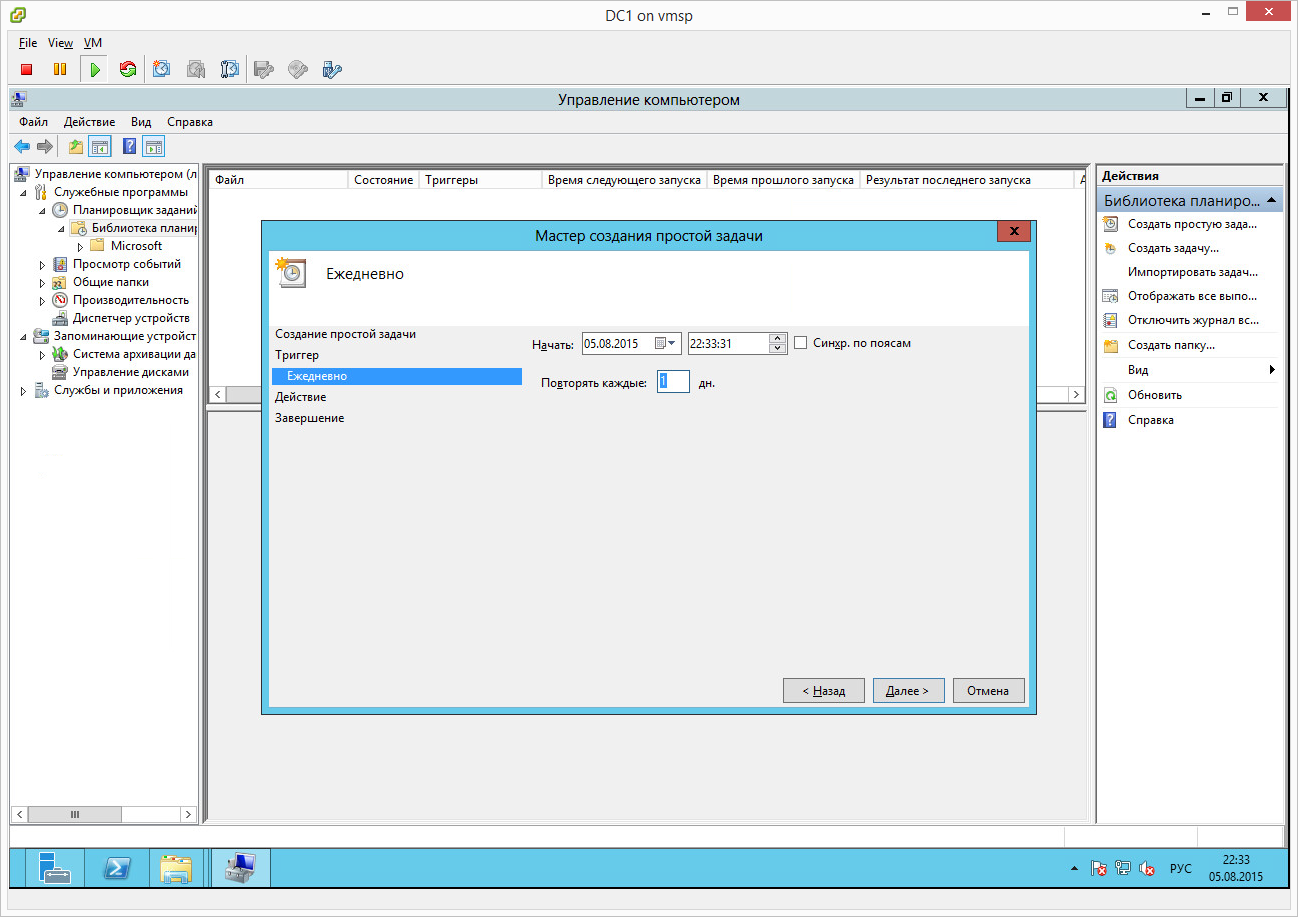Click the Disk Management icon in tree
Screen dimensions: 1298x917
[60, 372]
